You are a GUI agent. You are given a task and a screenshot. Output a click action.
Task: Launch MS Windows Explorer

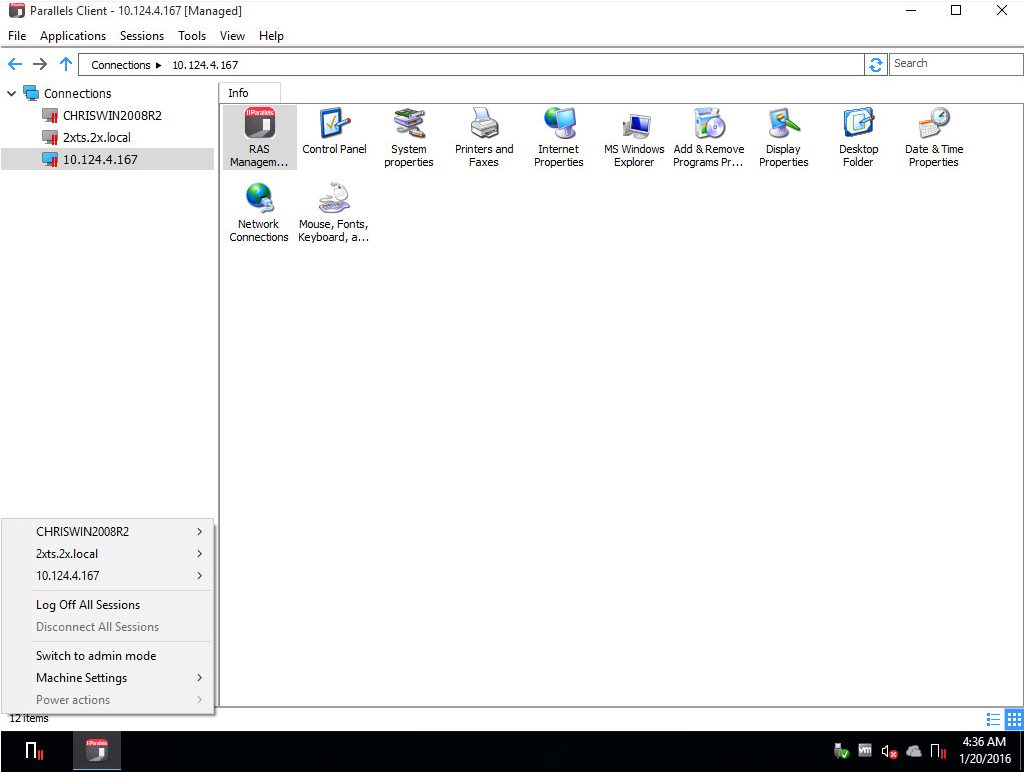point(634,137)
